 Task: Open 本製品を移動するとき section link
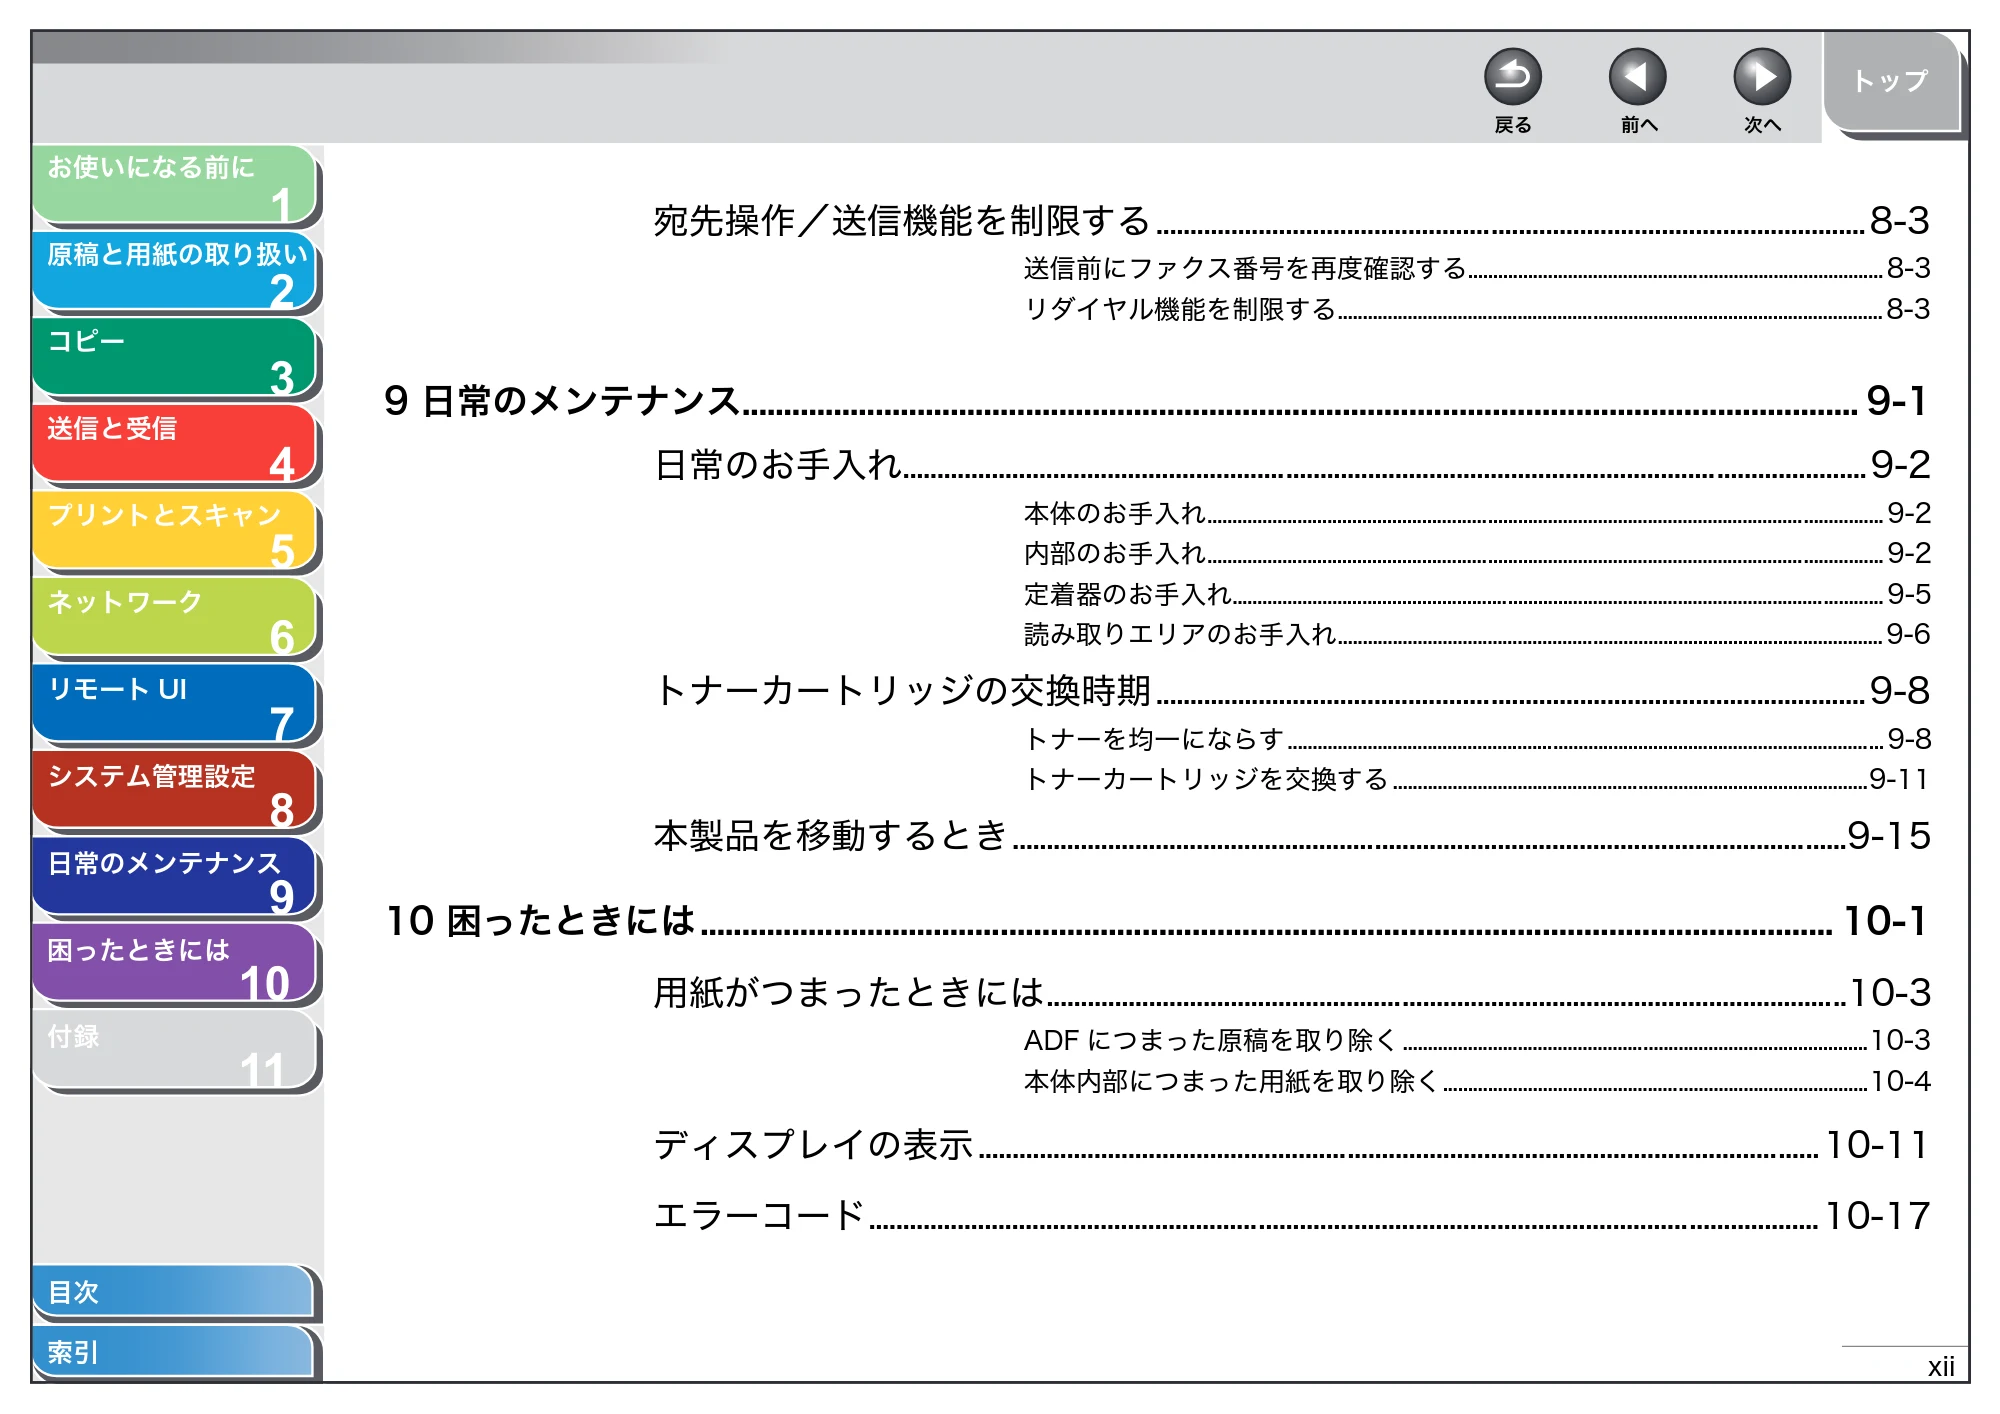pyautogui.click(x=1291, y=835)
